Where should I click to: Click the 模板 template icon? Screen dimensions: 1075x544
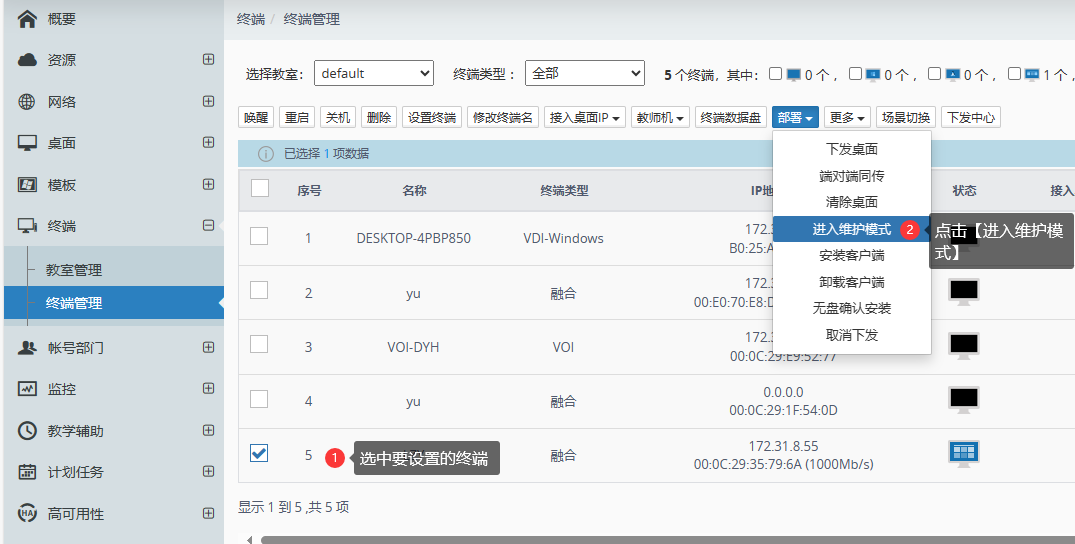(28, 185)
